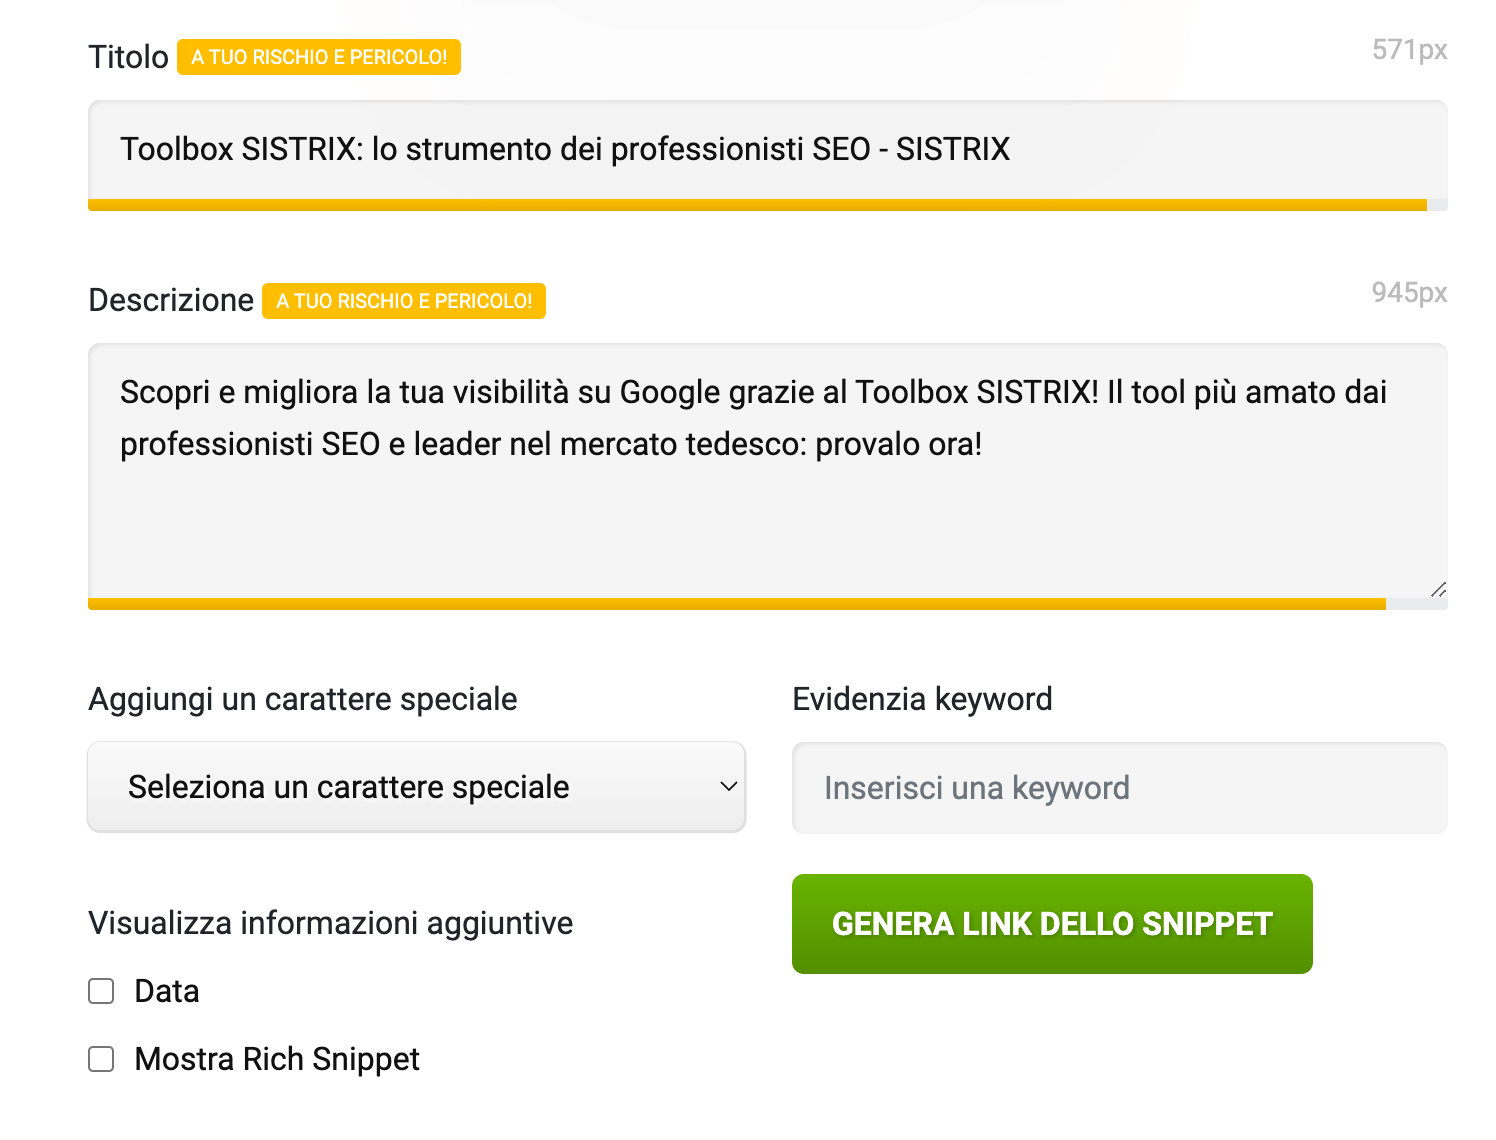
Task: Click the yellow badge next to Titolo
Action: coord(319,57)
